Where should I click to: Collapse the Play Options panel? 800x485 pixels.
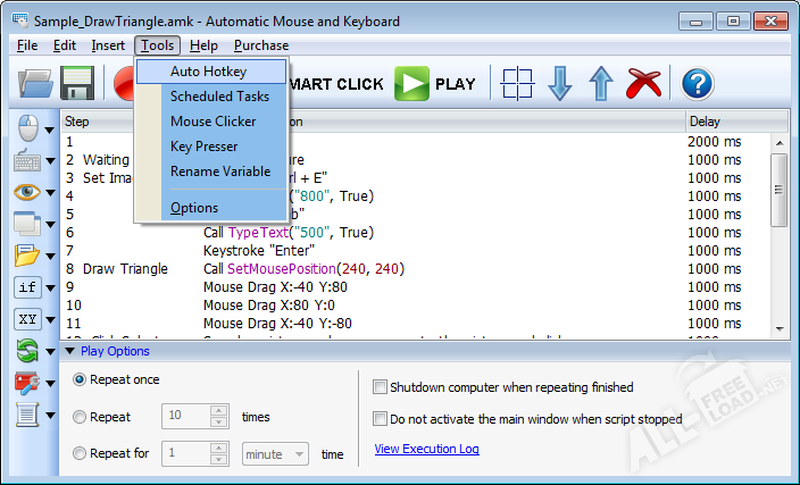70,351
